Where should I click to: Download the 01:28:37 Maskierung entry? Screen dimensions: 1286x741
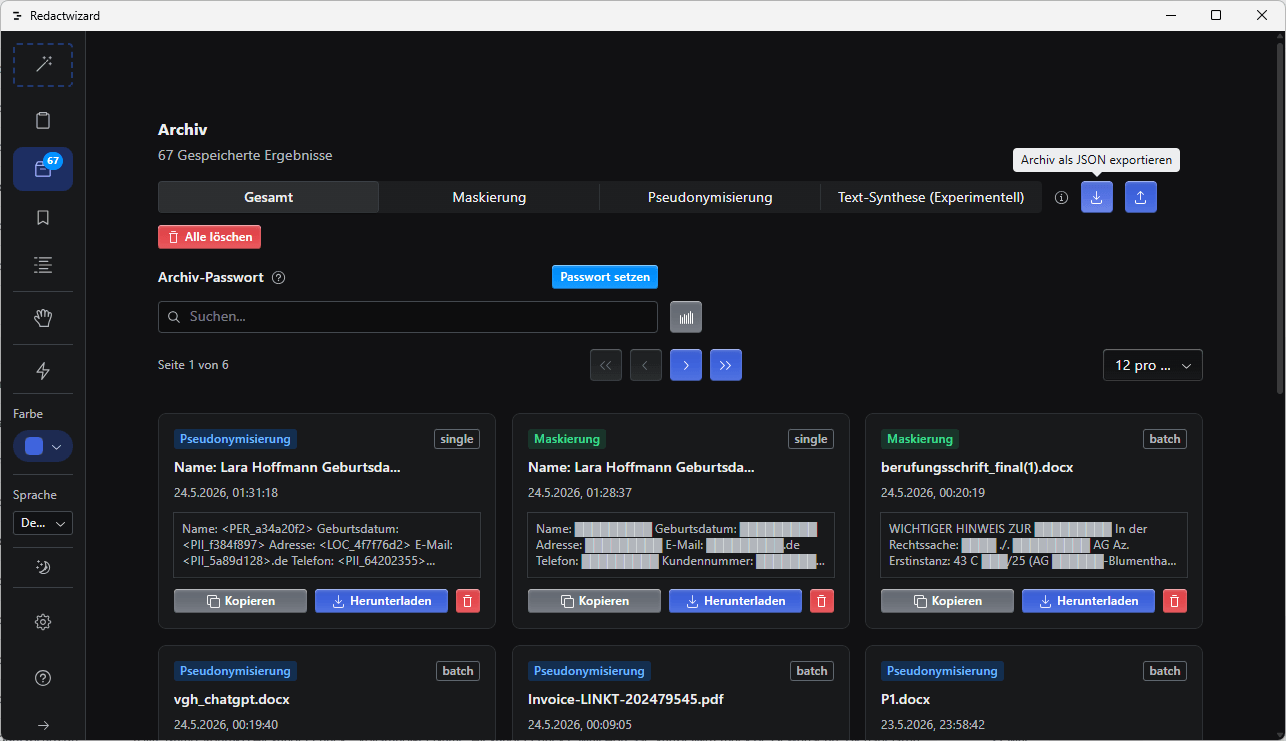[735, 601]
